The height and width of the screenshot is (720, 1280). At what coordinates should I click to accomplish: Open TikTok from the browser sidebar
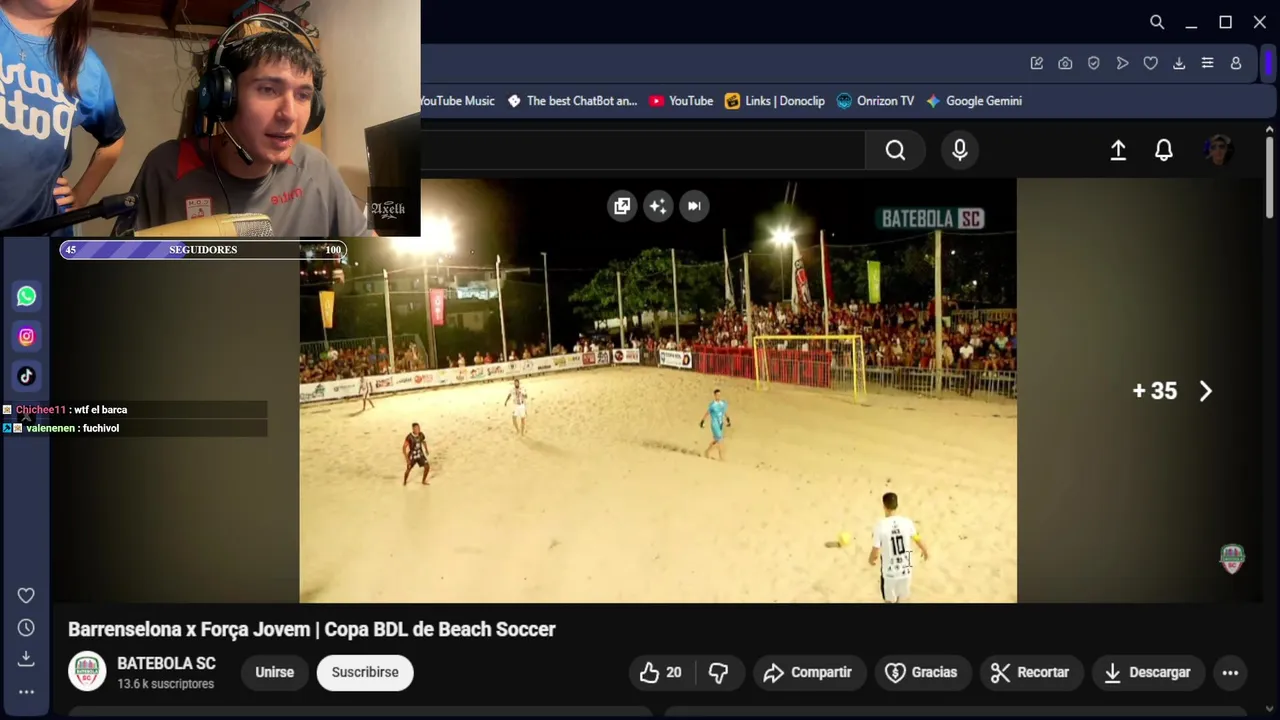(27, 376)
